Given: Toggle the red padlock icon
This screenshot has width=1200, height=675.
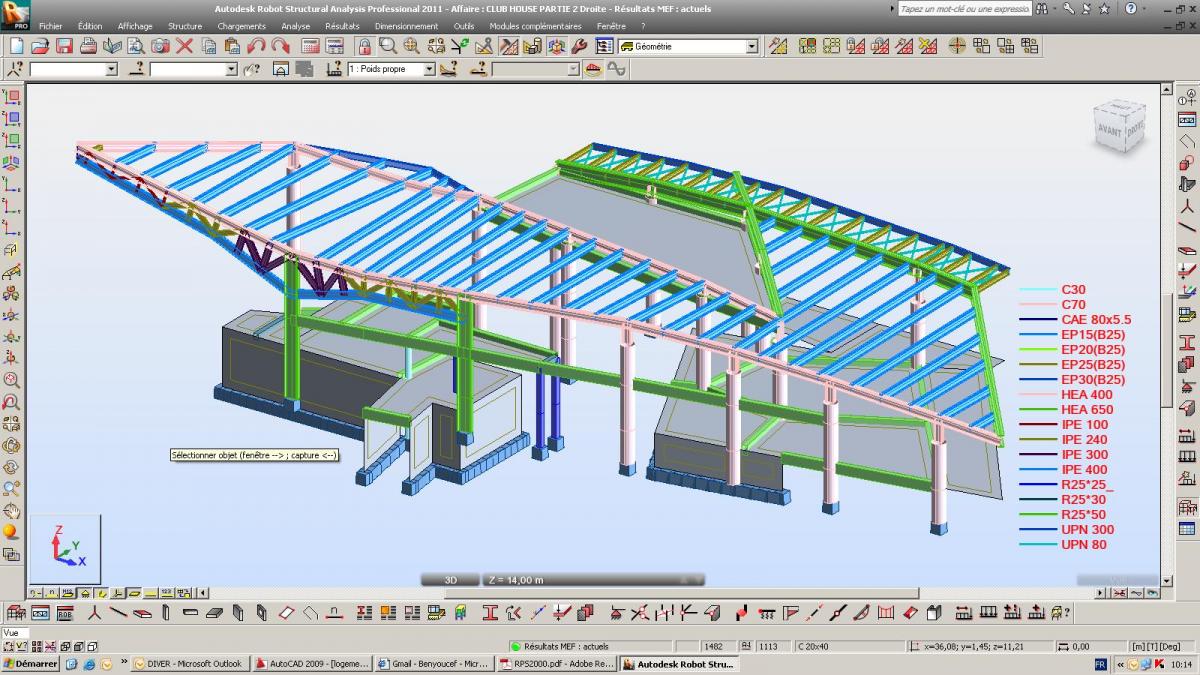Looking at the screenshot, I should (x=364, y=46).
